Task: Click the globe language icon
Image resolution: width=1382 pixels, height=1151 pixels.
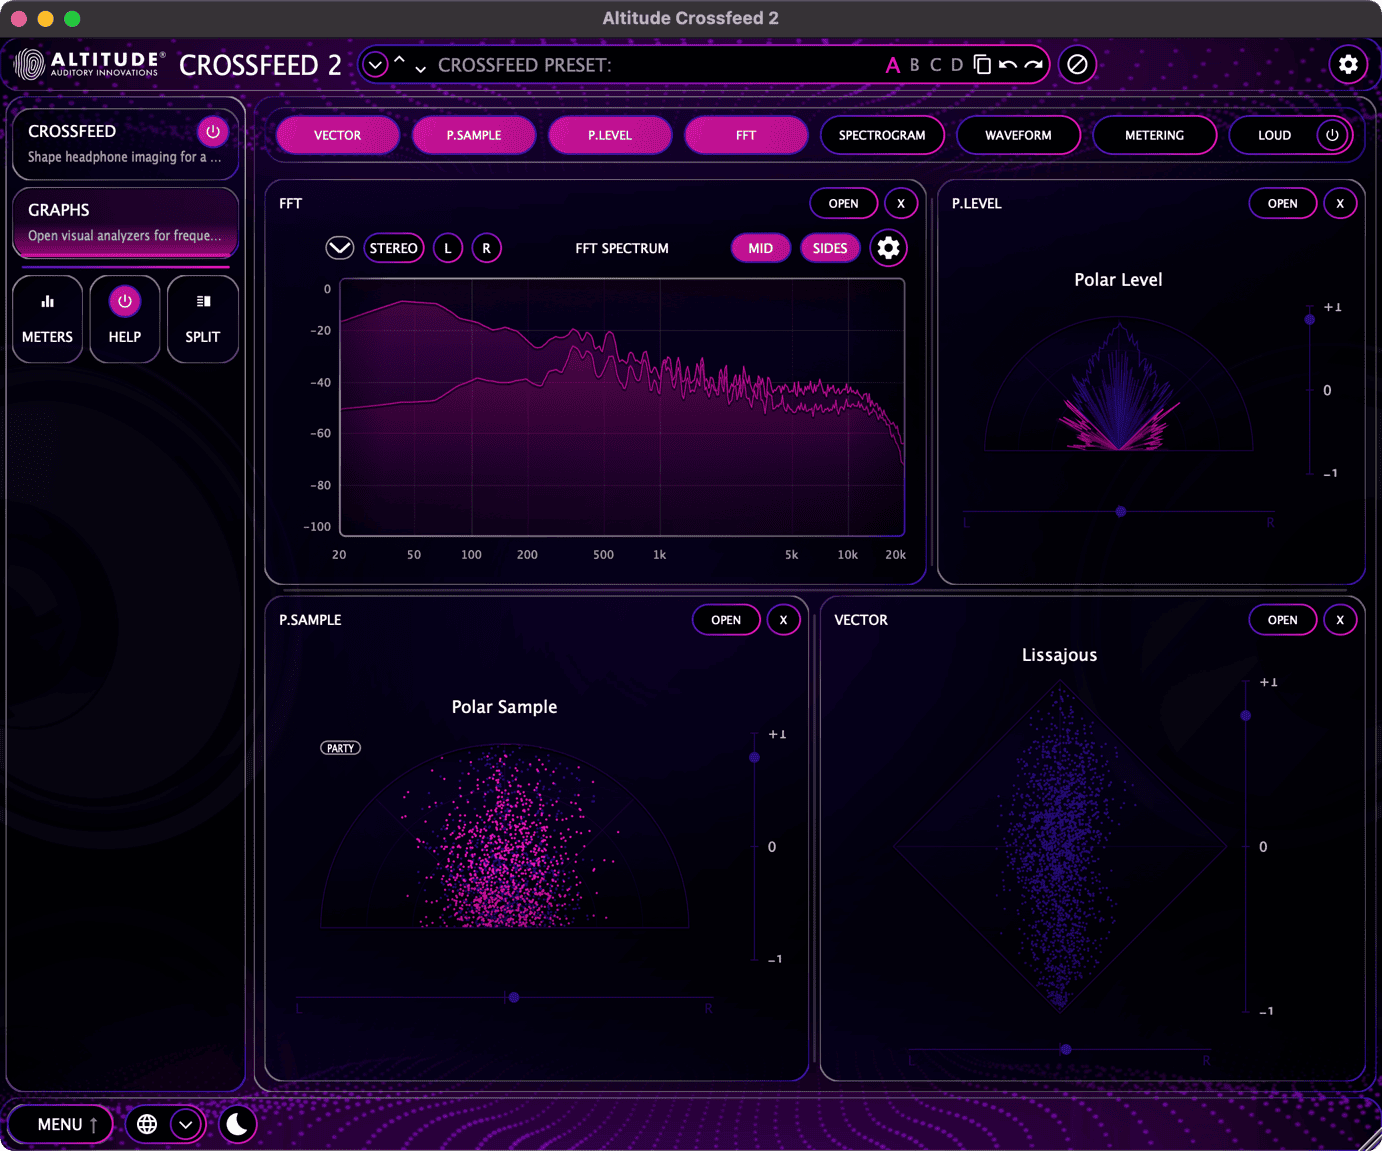Action: point(147,1124)
